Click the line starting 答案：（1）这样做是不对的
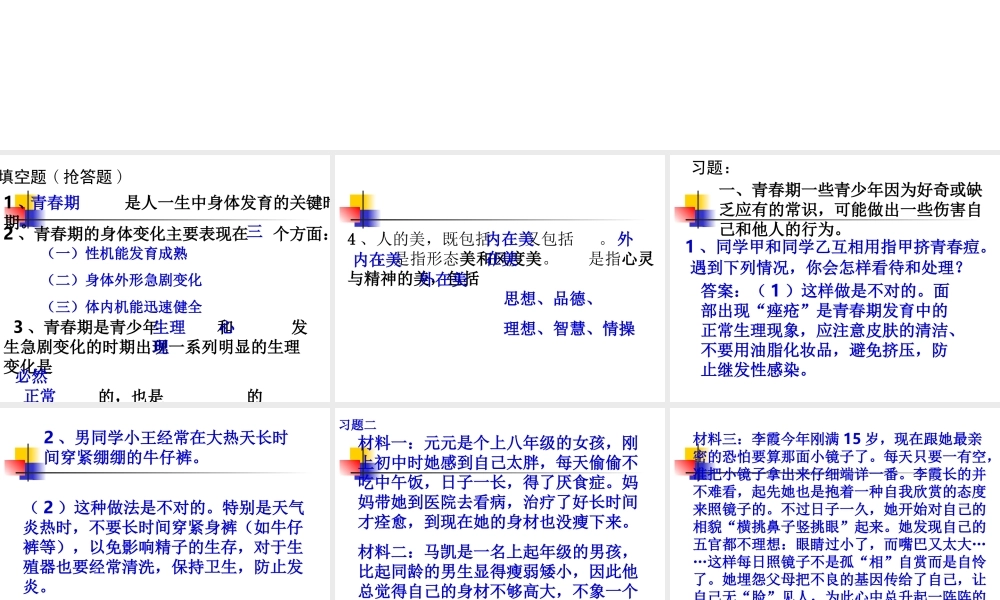Image resolution: width=1000 pixels, height=600 pixels. pyautogui.click(x=825, y=291)
